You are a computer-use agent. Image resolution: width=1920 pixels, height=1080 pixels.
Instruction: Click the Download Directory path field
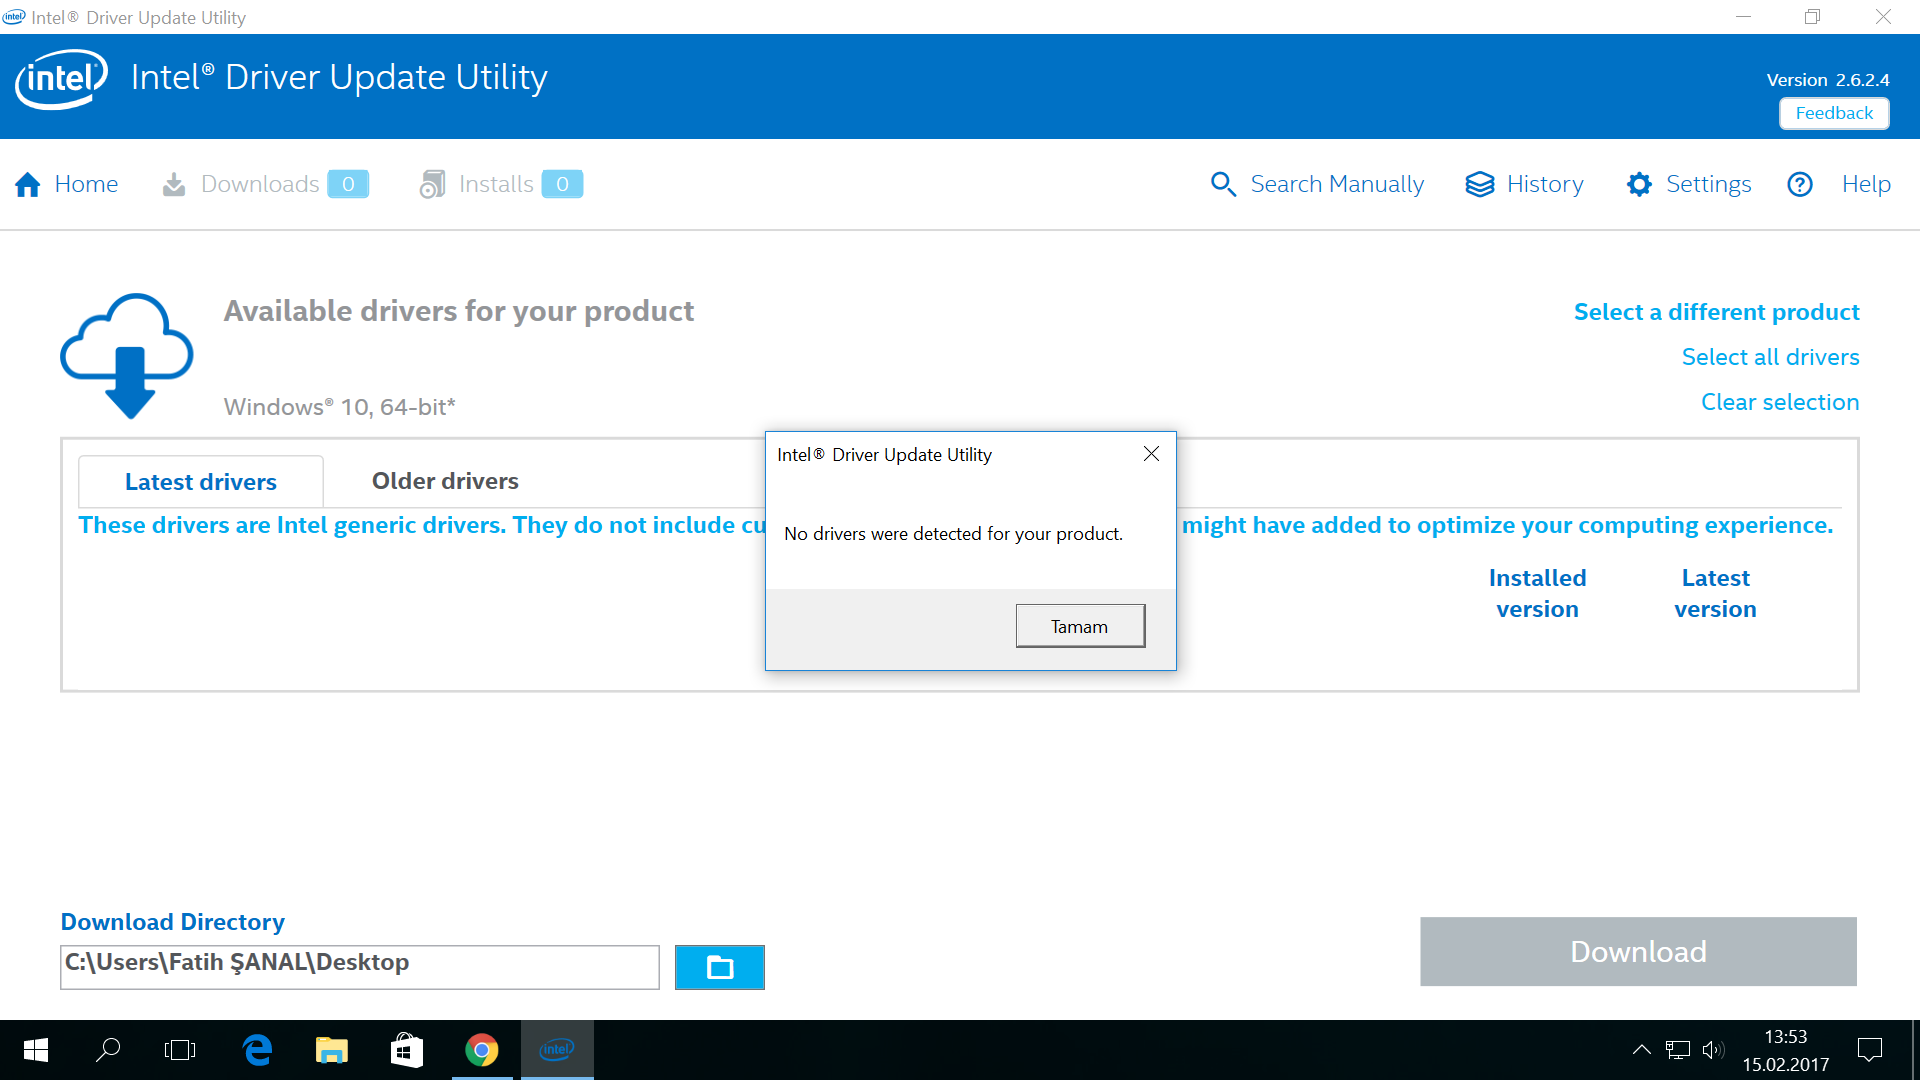click(x=360, y=967)
